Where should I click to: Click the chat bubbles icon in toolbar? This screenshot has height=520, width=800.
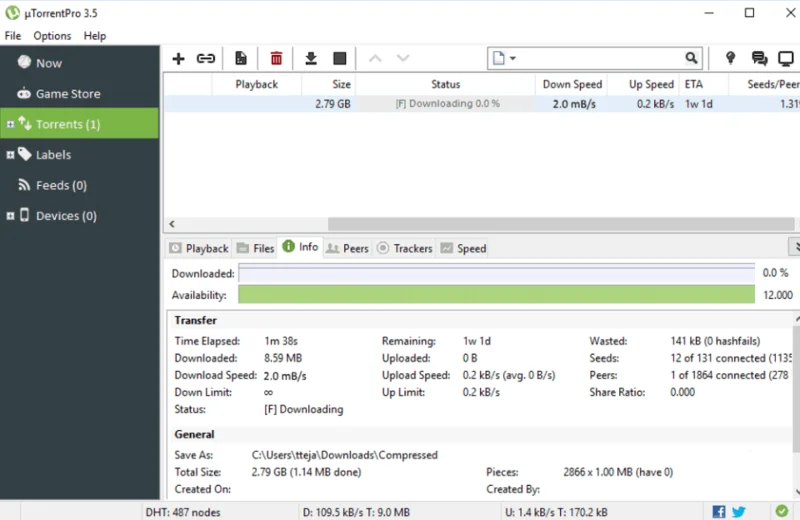coord(759,59)
